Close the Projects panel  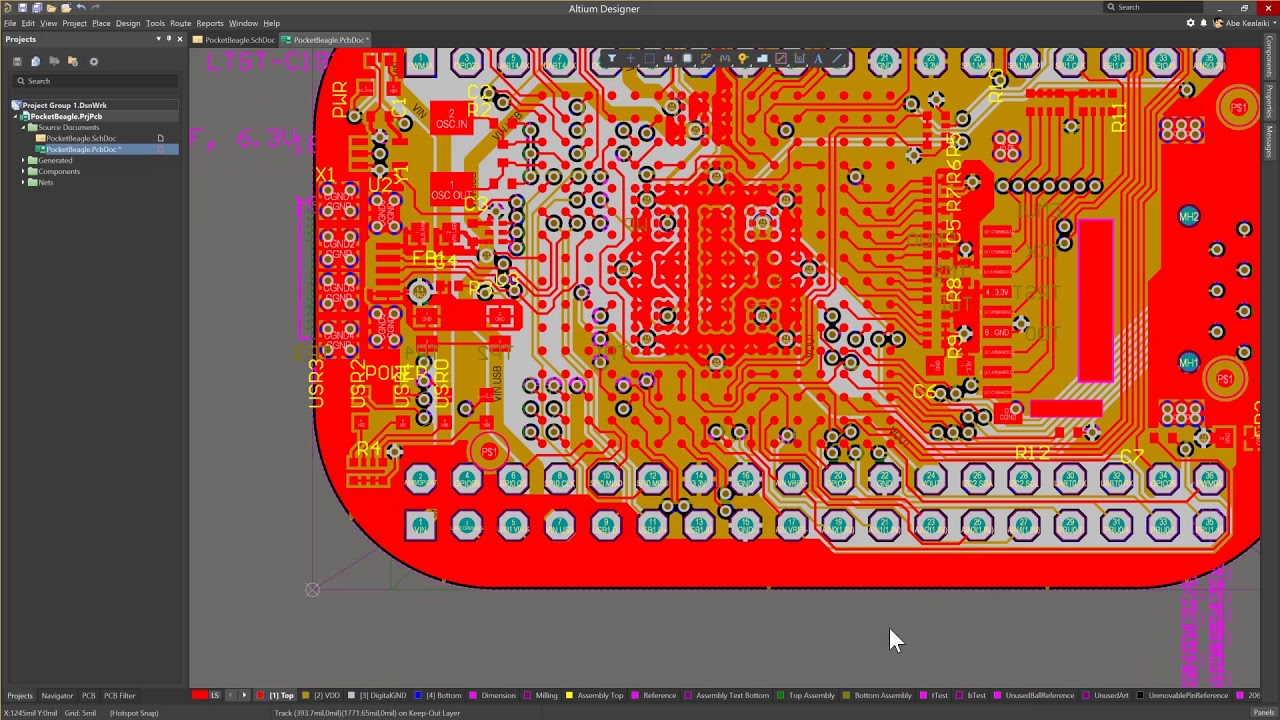pos(180,39)
